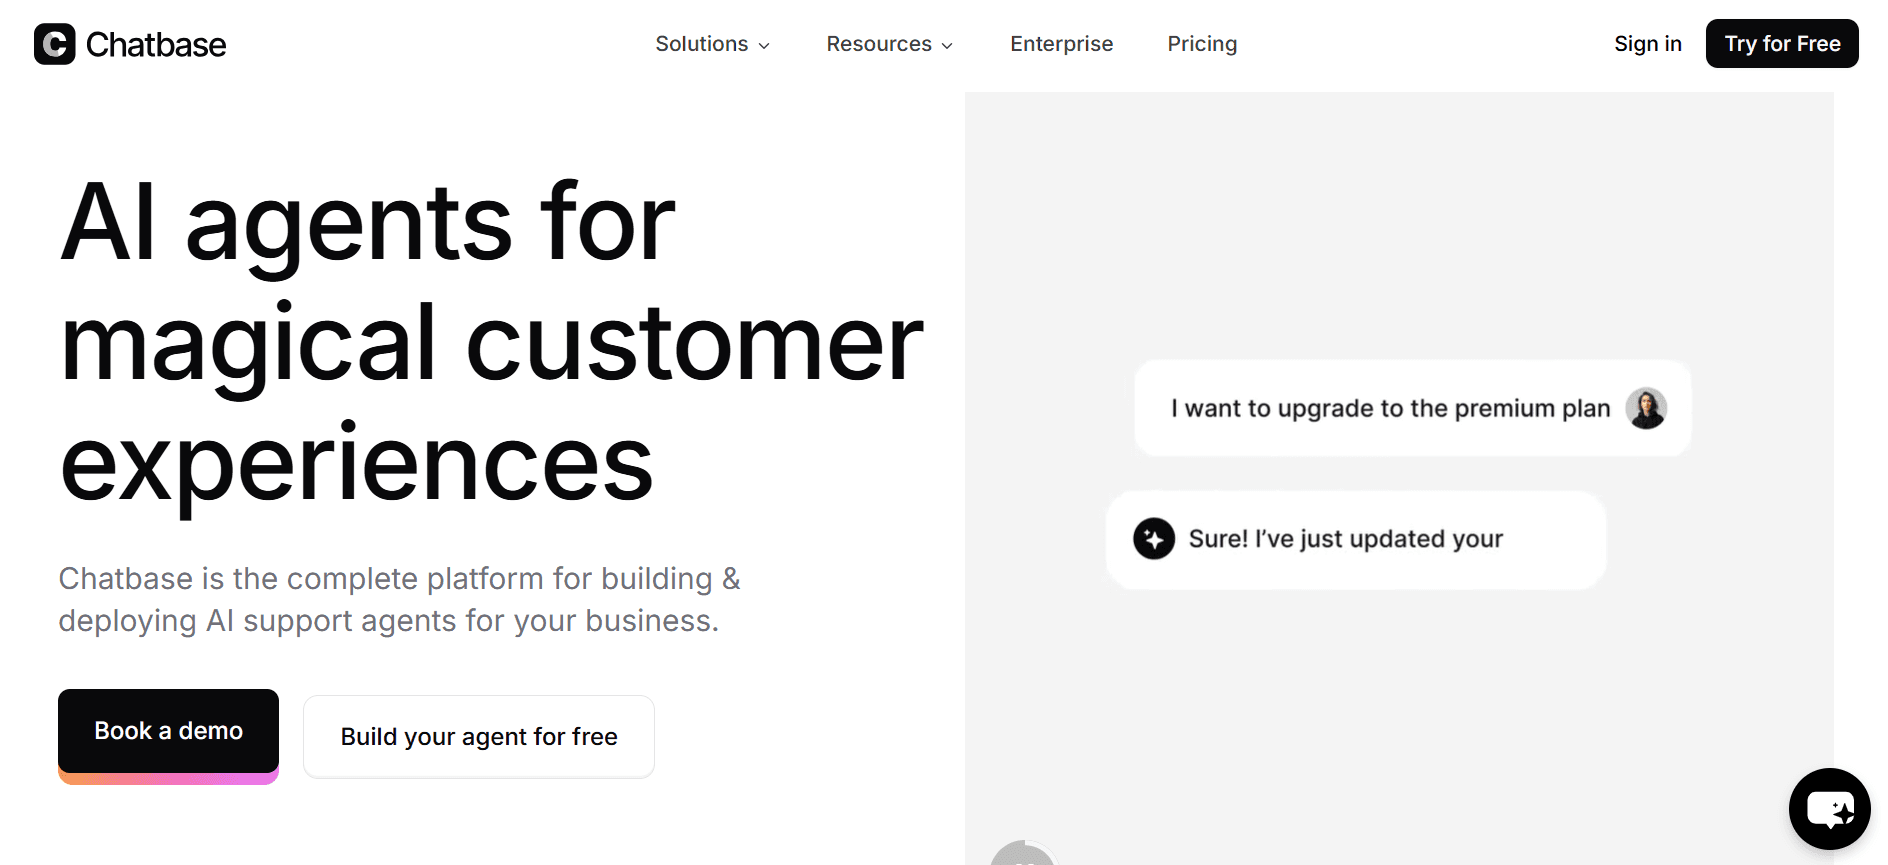Click the user avatar in chat message
This screenshot has width=1888, height=865.
1645,408
